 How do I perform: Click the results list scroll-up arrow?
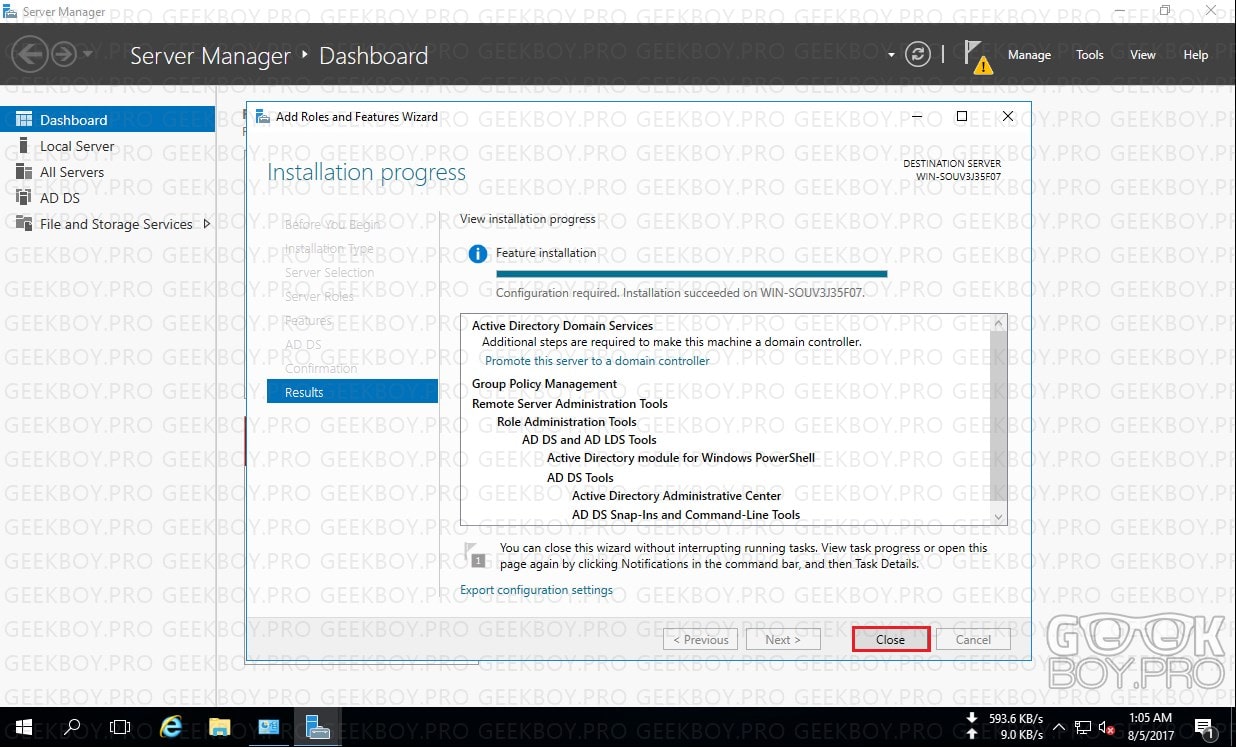pos(997,323)
